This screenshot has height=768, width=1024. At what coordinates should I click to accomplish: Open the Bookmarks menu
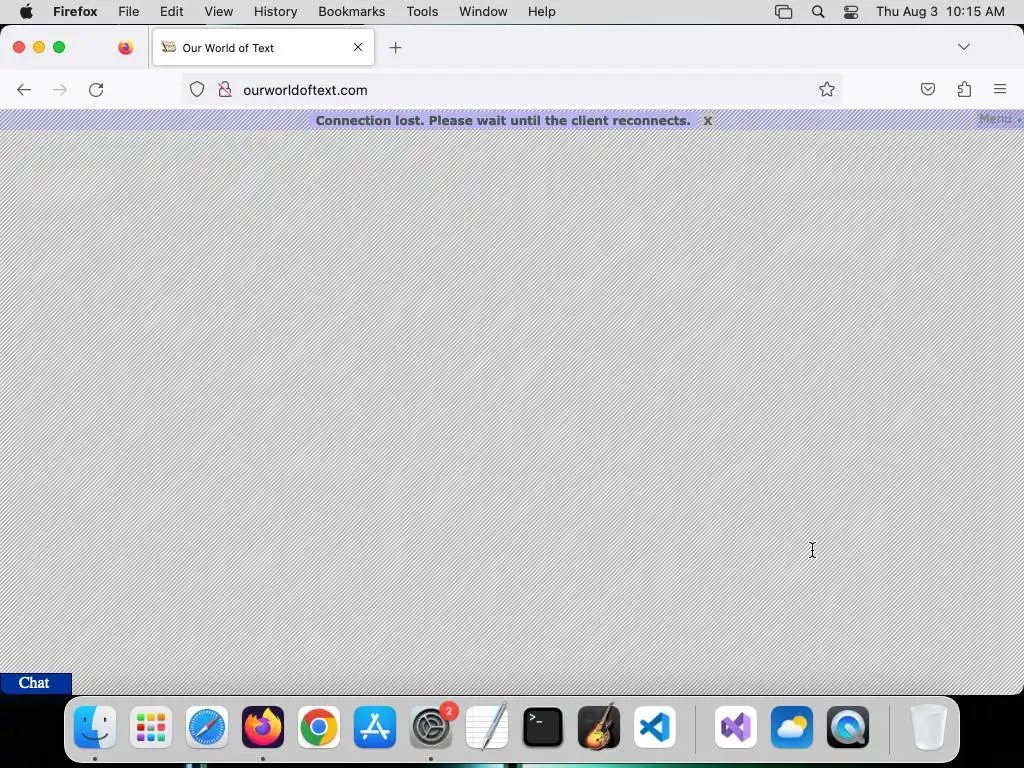point(351,12)
